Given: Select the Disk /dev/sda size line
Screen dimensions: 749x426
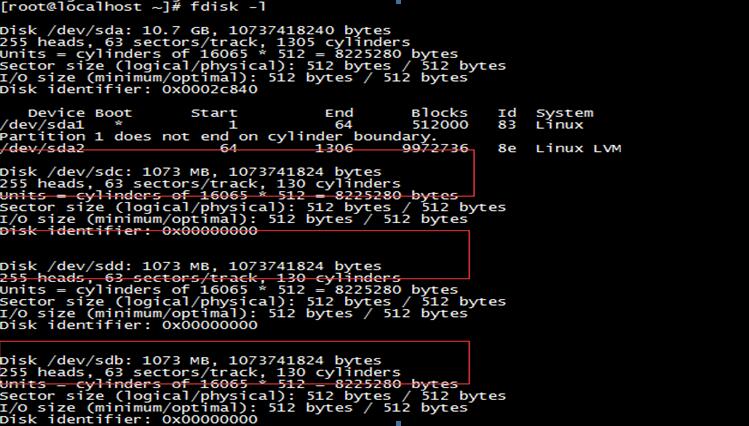Looking at the screenshot, I should (195, 31).
